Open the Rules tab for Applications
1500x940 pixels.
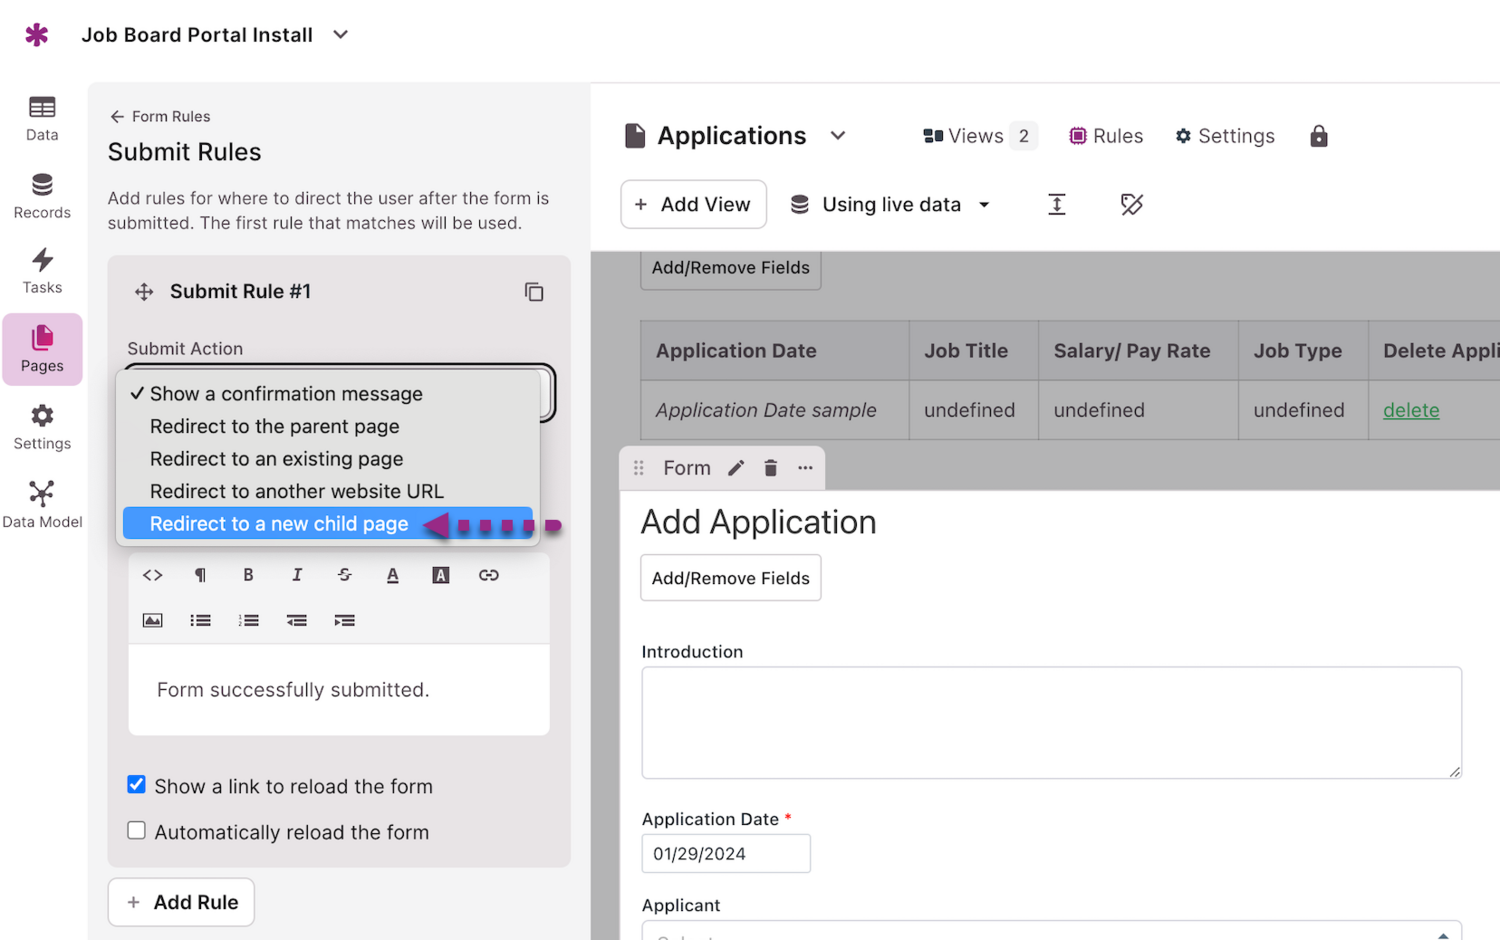point(1106,136)
